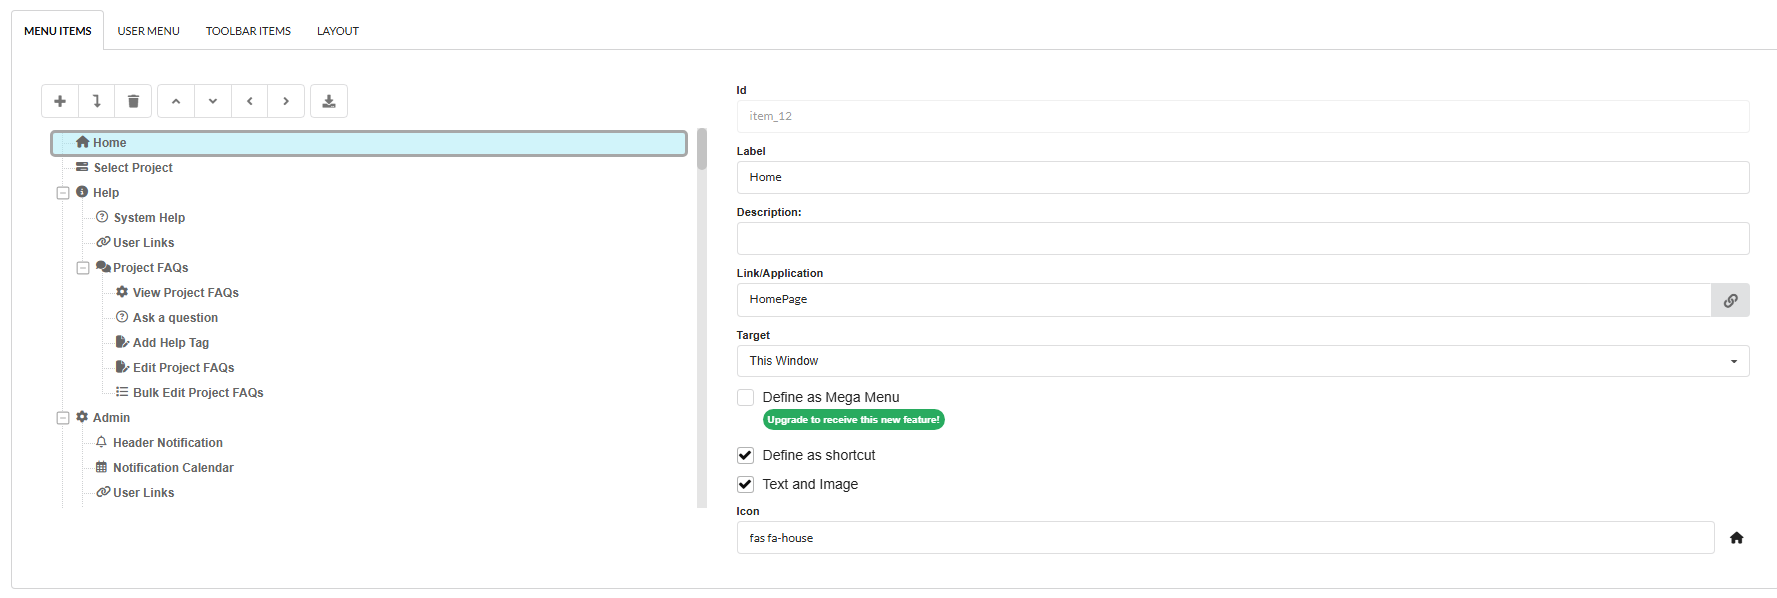Uncheck Define as shortcut
This screenshot has width=1777, height=598.
pos(745,455)
